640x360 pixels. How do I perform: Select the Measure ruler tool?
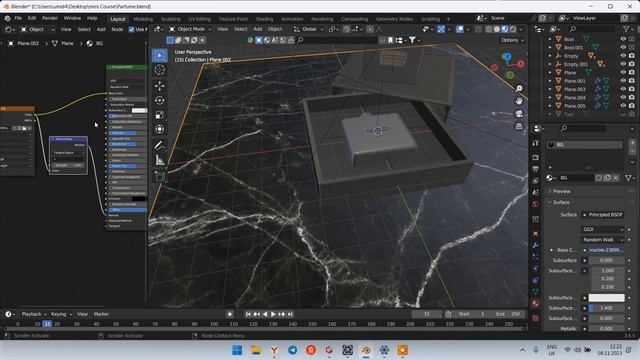pos(160,160)
